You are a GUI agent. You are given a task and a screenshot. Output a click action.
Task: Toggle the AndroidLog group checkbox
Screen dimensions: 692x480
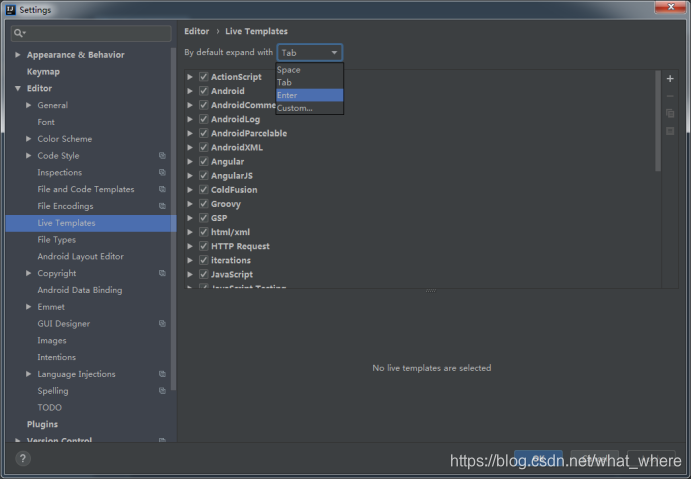click(x=203, y=119)
